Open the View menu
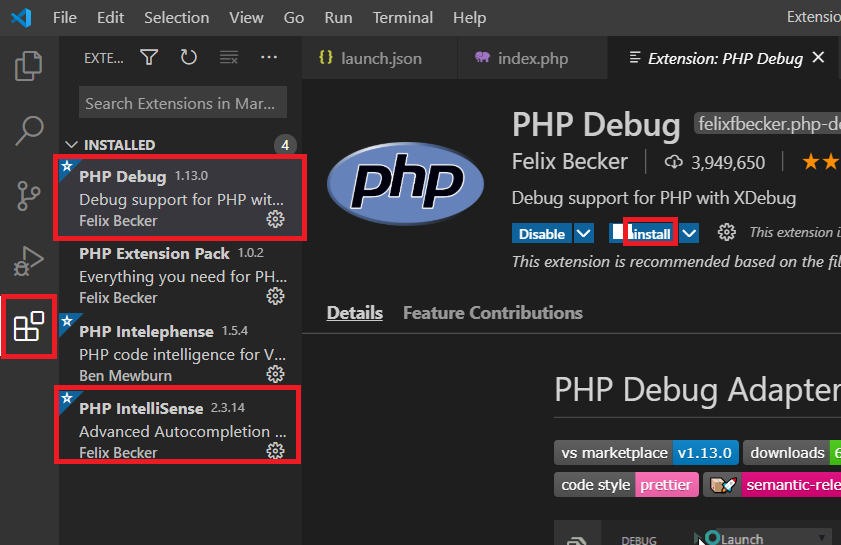 point(246,18)
